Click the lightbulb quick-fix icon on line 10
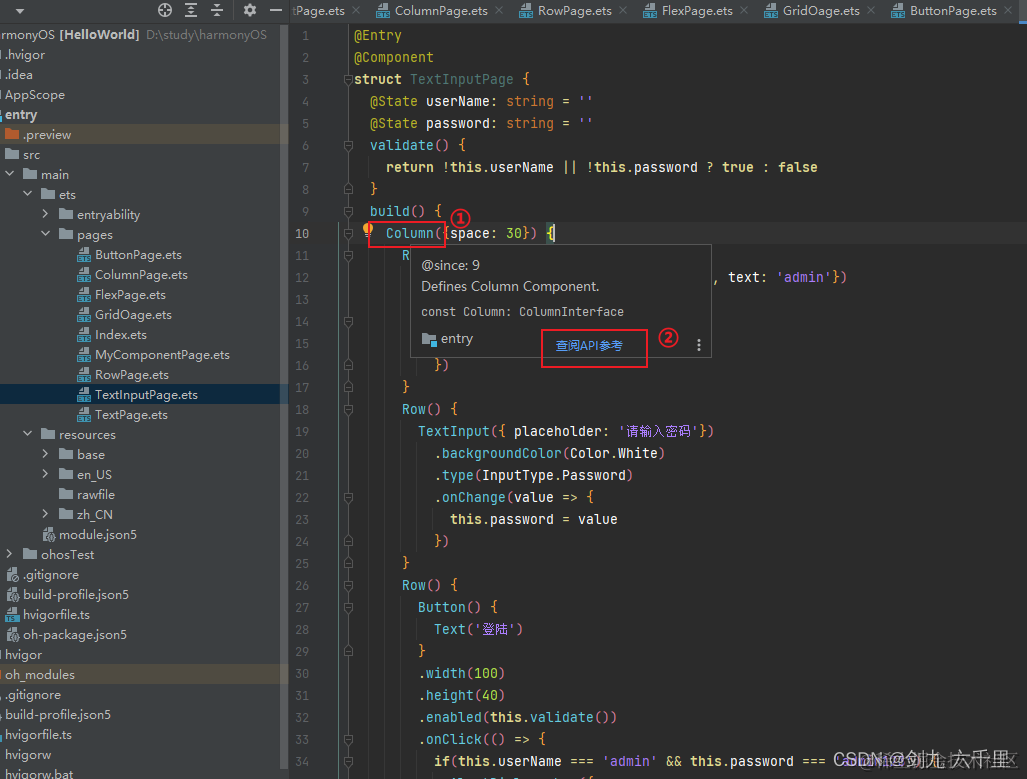 click(367, 230)
